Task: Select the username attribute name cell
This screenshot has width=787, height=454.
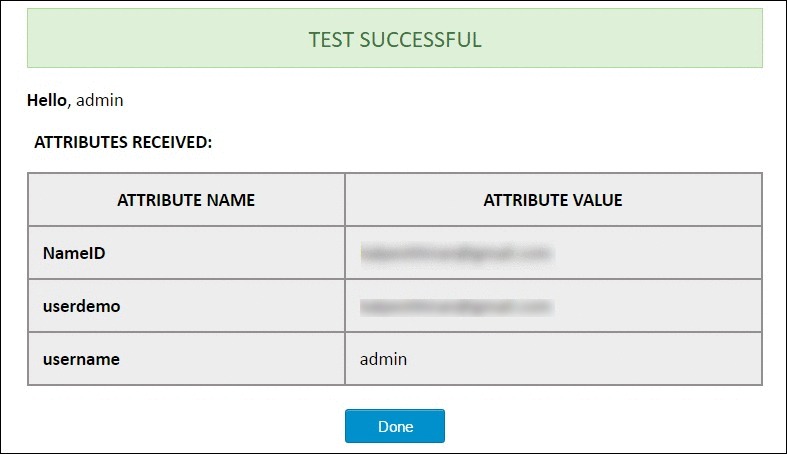Action: point(186,359)
